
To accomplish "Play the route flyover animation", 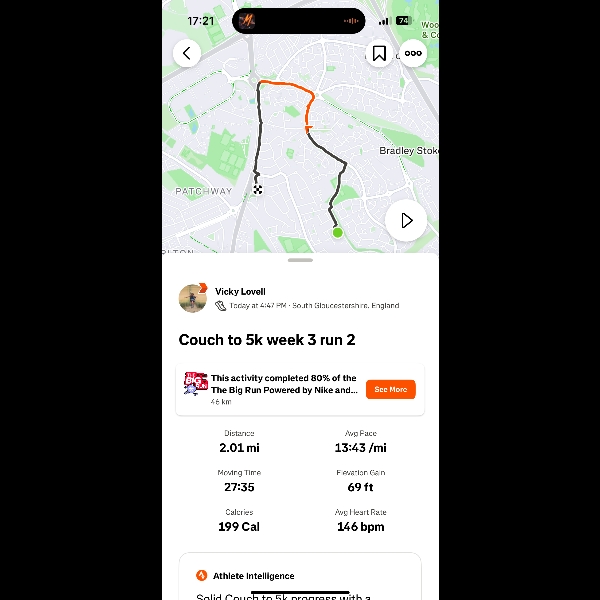I will [x=406, y=220].
